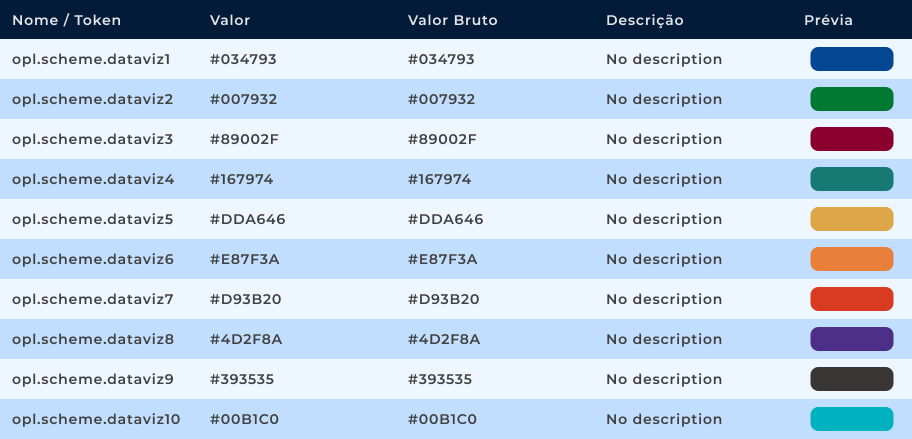Click the dataviz7 red-orange swatch
Image resolution: width=912 pixels, height=439 pixels.
tap(851, 299)
